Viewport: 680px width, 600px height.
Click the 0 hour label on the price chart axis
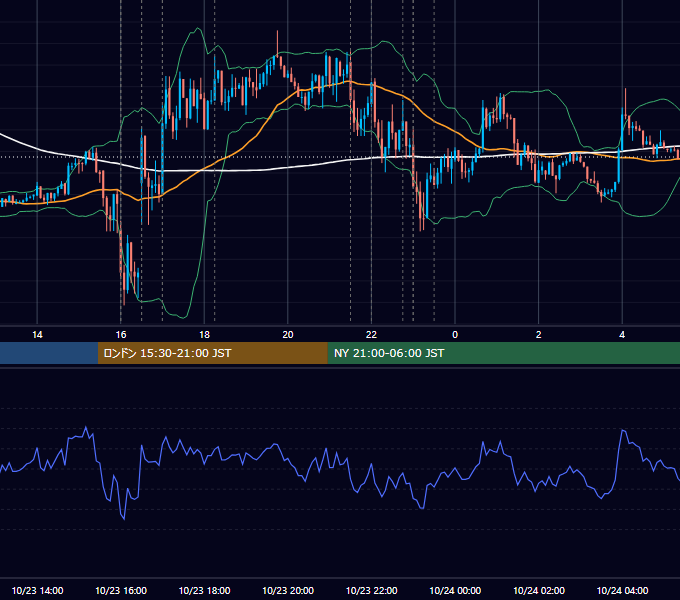[x=455, y=335]
